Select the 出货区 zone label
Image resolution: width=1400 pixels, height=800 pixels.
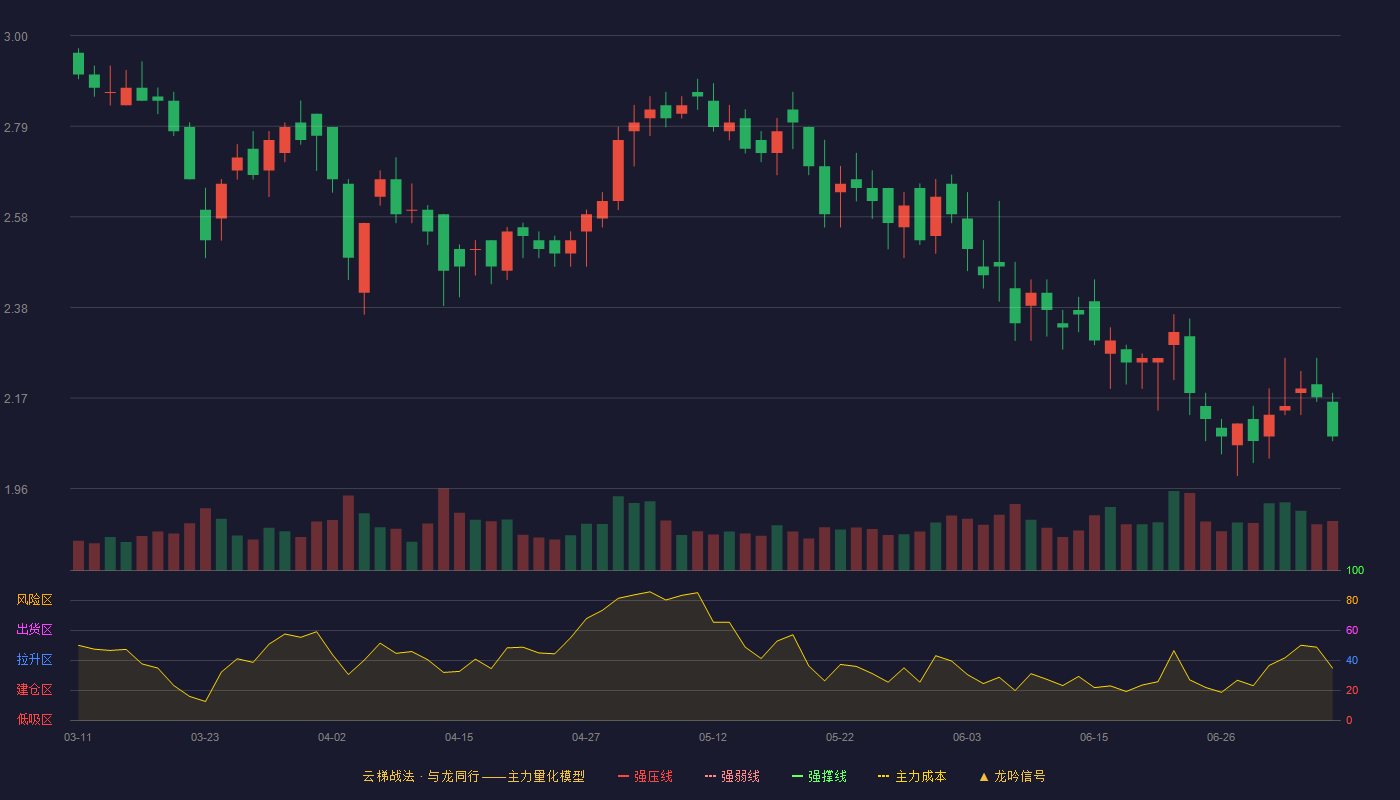click(34, 630)
